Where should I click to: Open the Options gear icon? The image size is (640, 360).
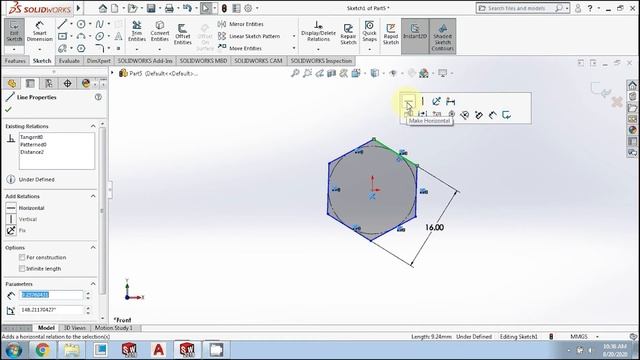(248, 8)
